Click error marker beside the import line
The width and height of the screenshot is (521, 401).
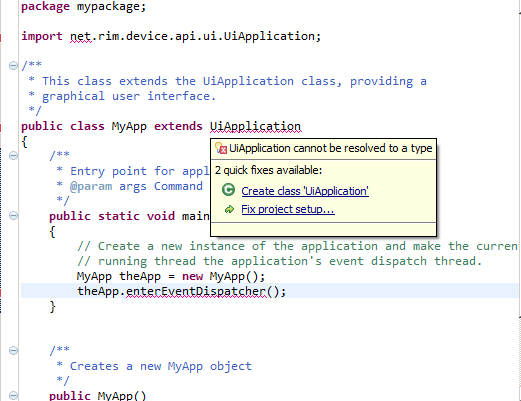(1, 37)
